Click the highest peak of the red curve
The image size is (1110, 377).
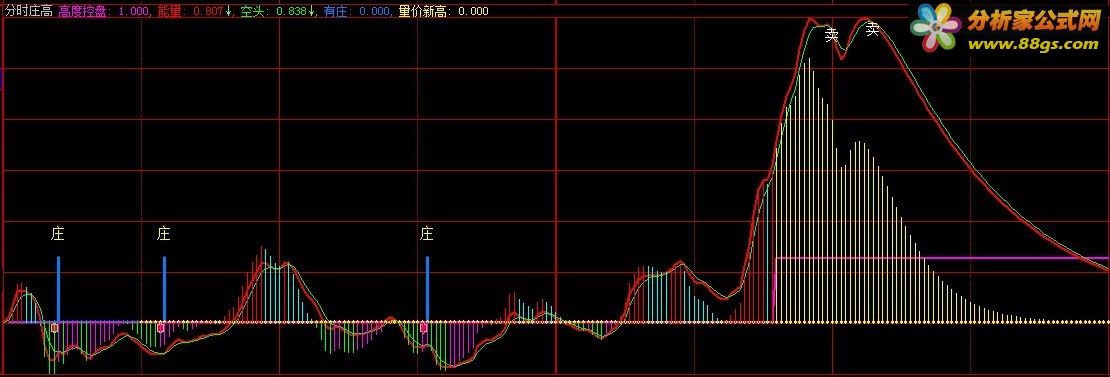pos(813,20)
